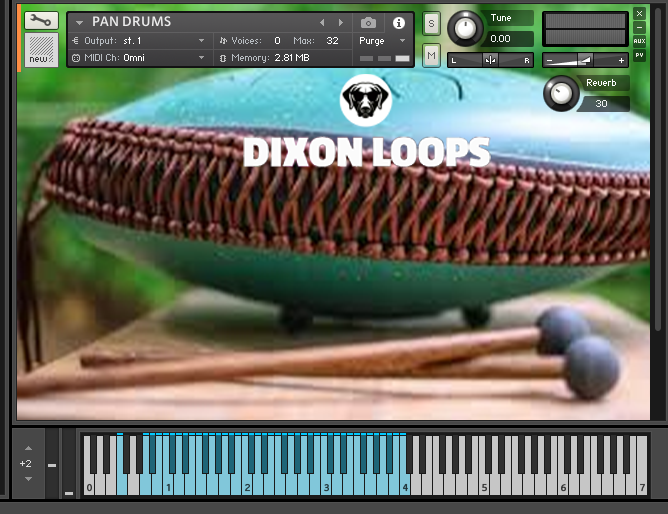Collapse the PAN DRUMS instrument header
668x514 pixels.
click(79, 22)
